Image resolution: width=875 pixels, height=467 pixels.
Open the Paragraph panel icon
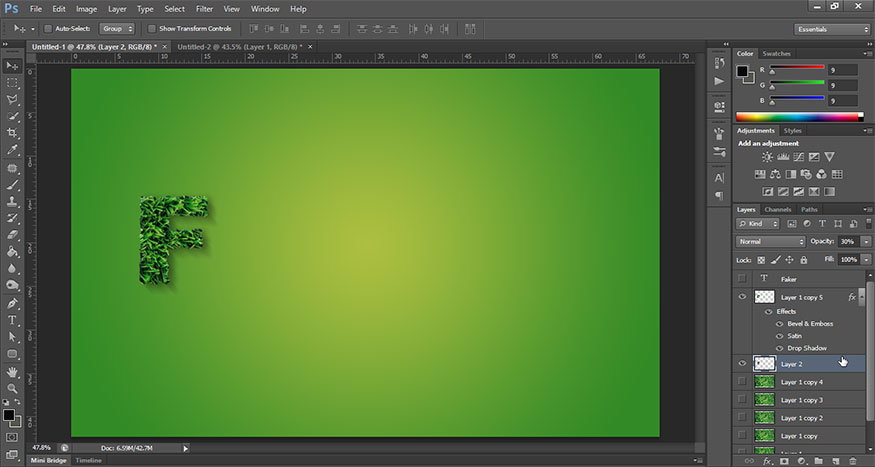tap(719, 196)
